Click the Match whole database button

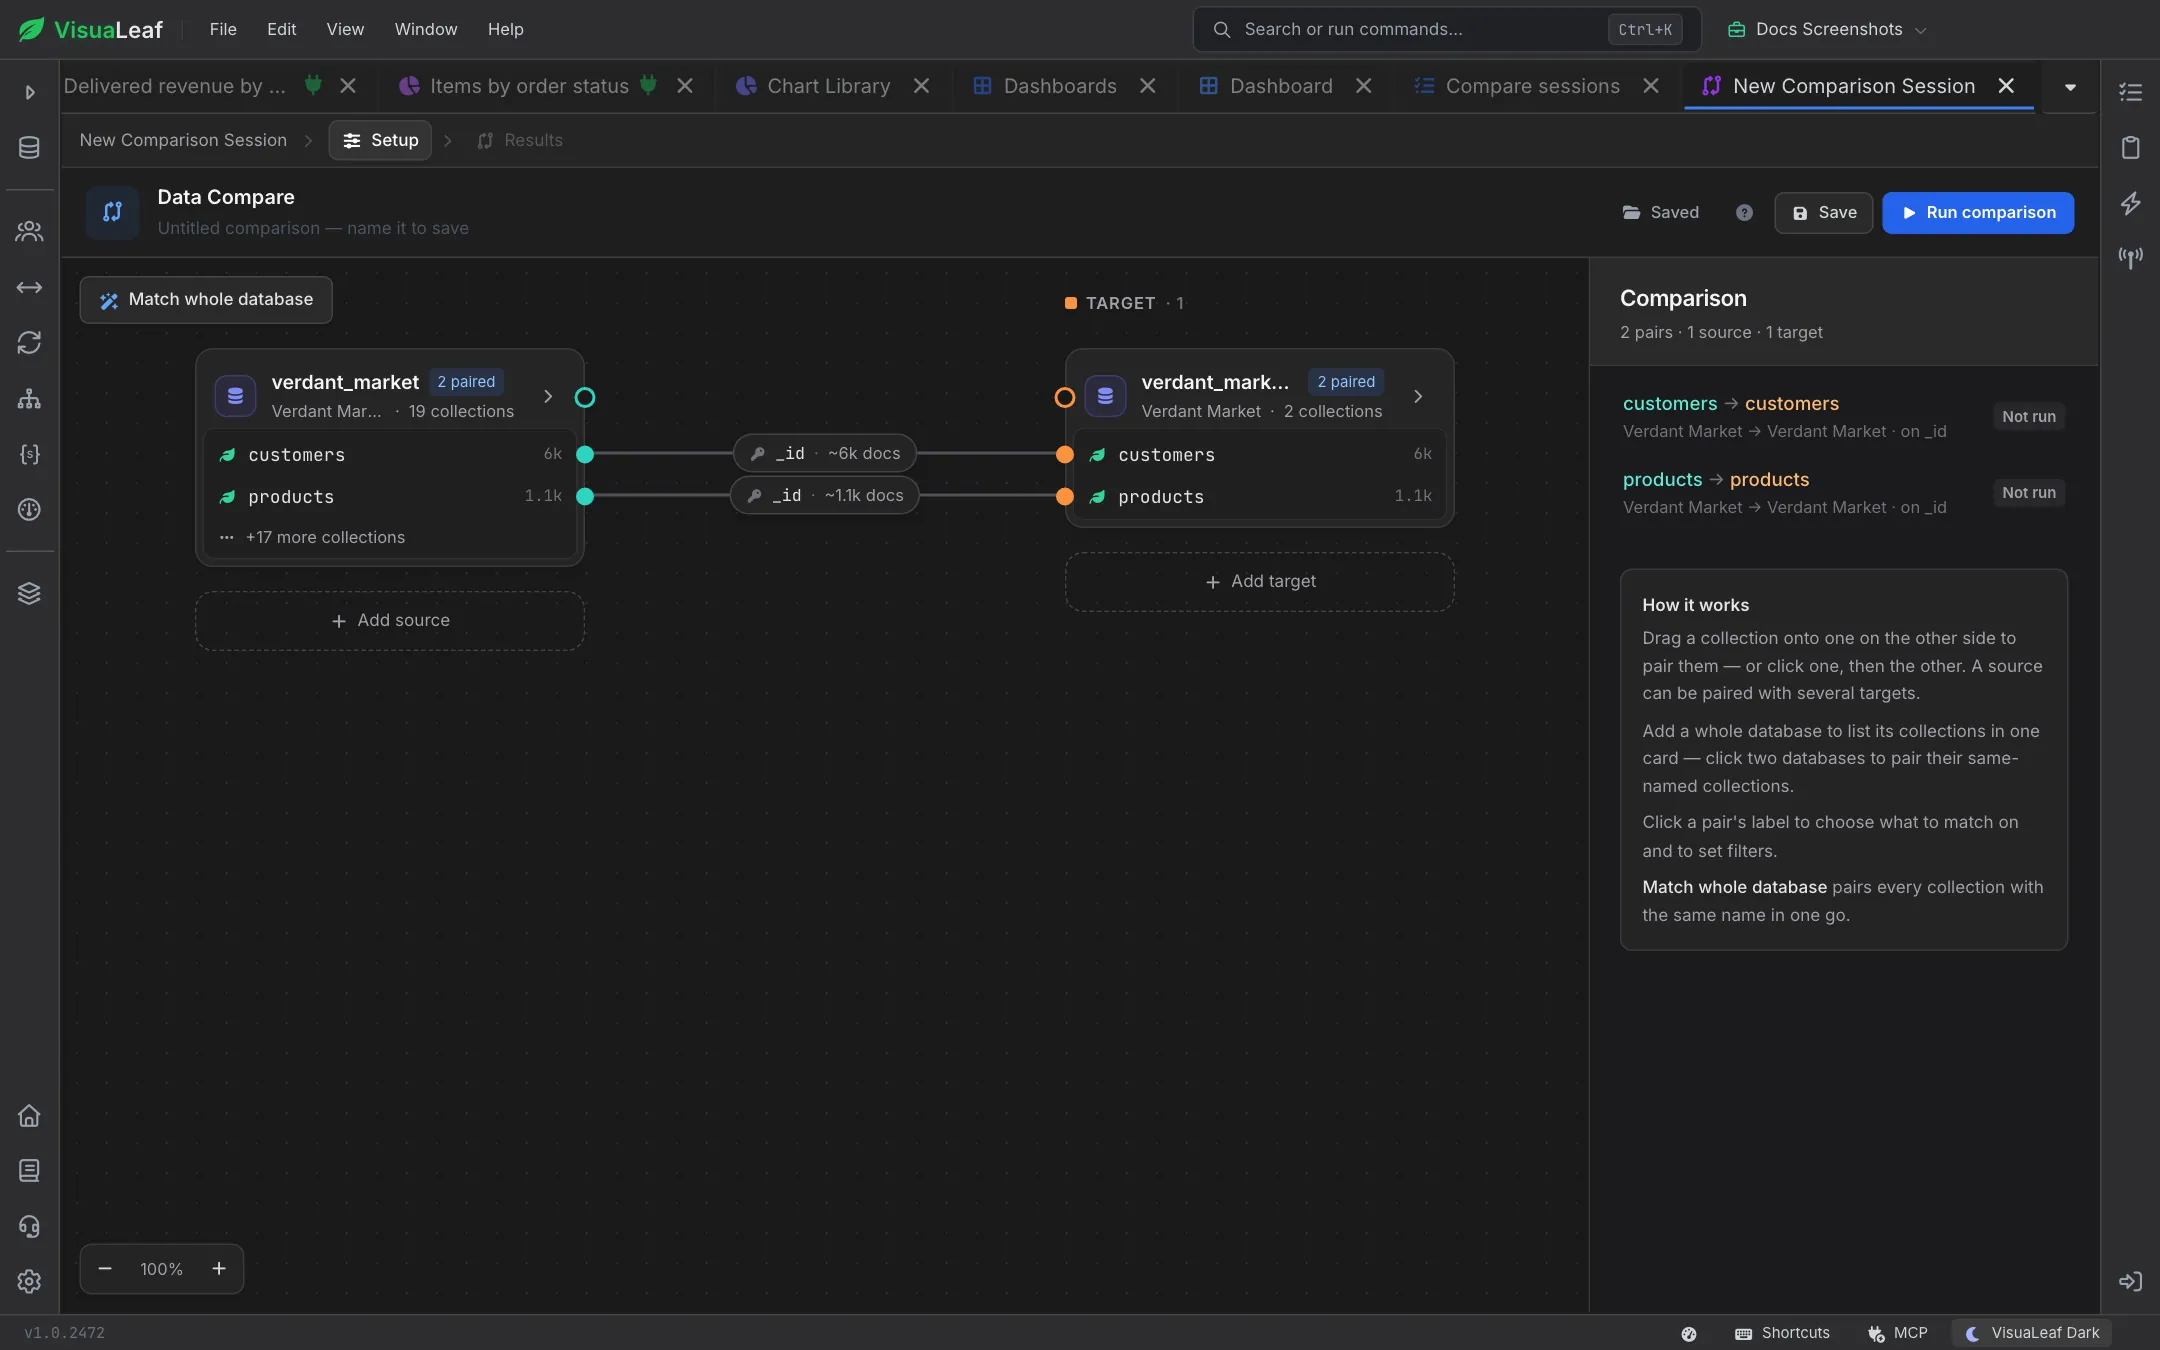point(206,299)
